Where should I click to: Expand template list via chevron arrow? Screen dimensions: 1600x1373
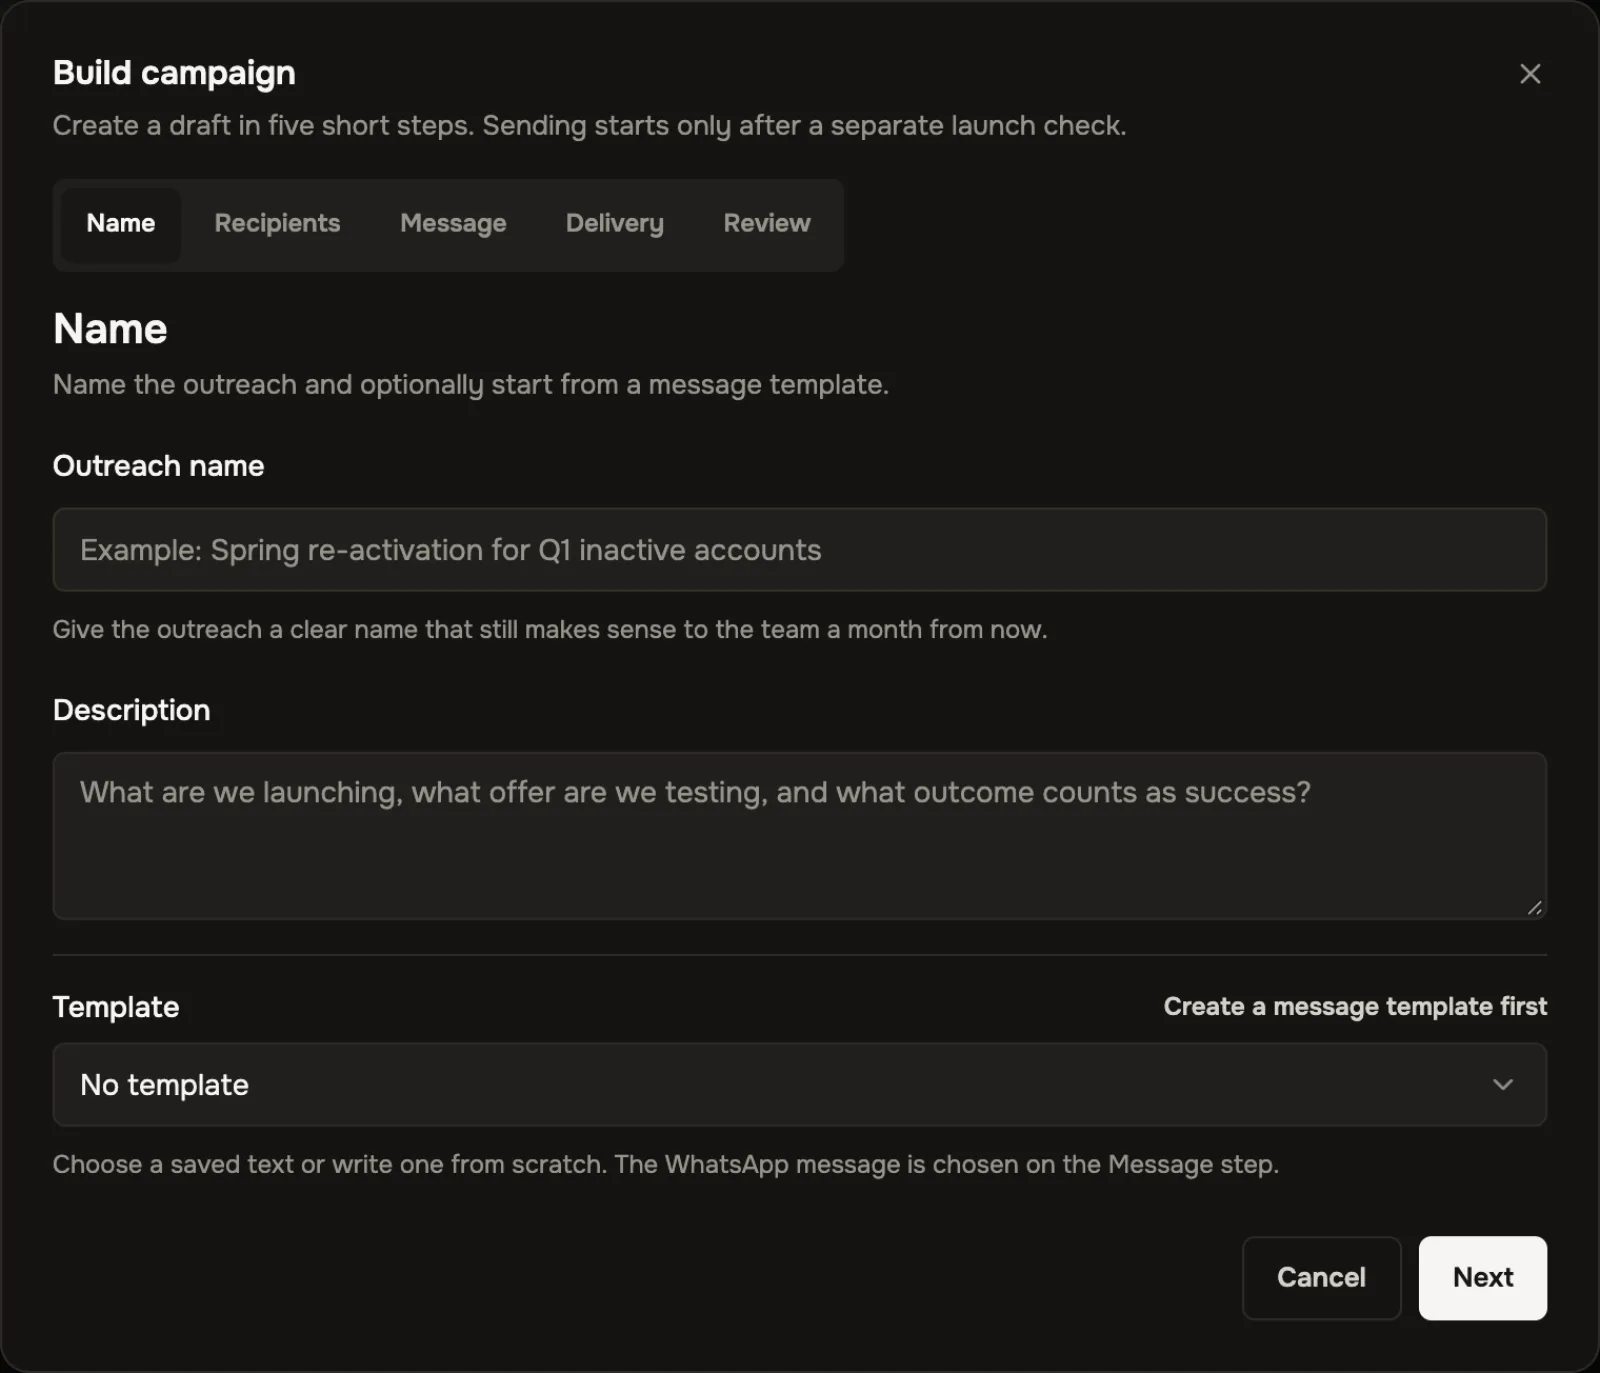click(x=1502, y=1085)
